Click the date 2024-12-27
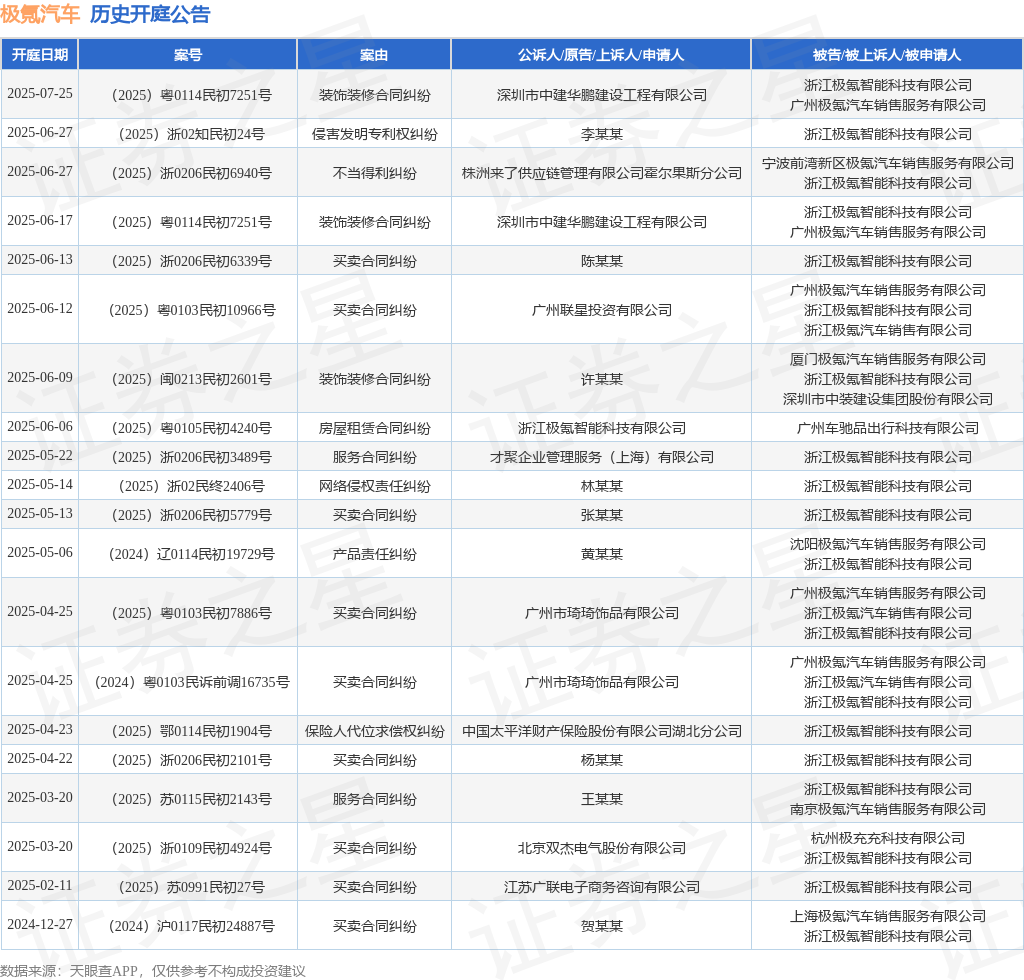1024x980 pixels. pos(40,925)
